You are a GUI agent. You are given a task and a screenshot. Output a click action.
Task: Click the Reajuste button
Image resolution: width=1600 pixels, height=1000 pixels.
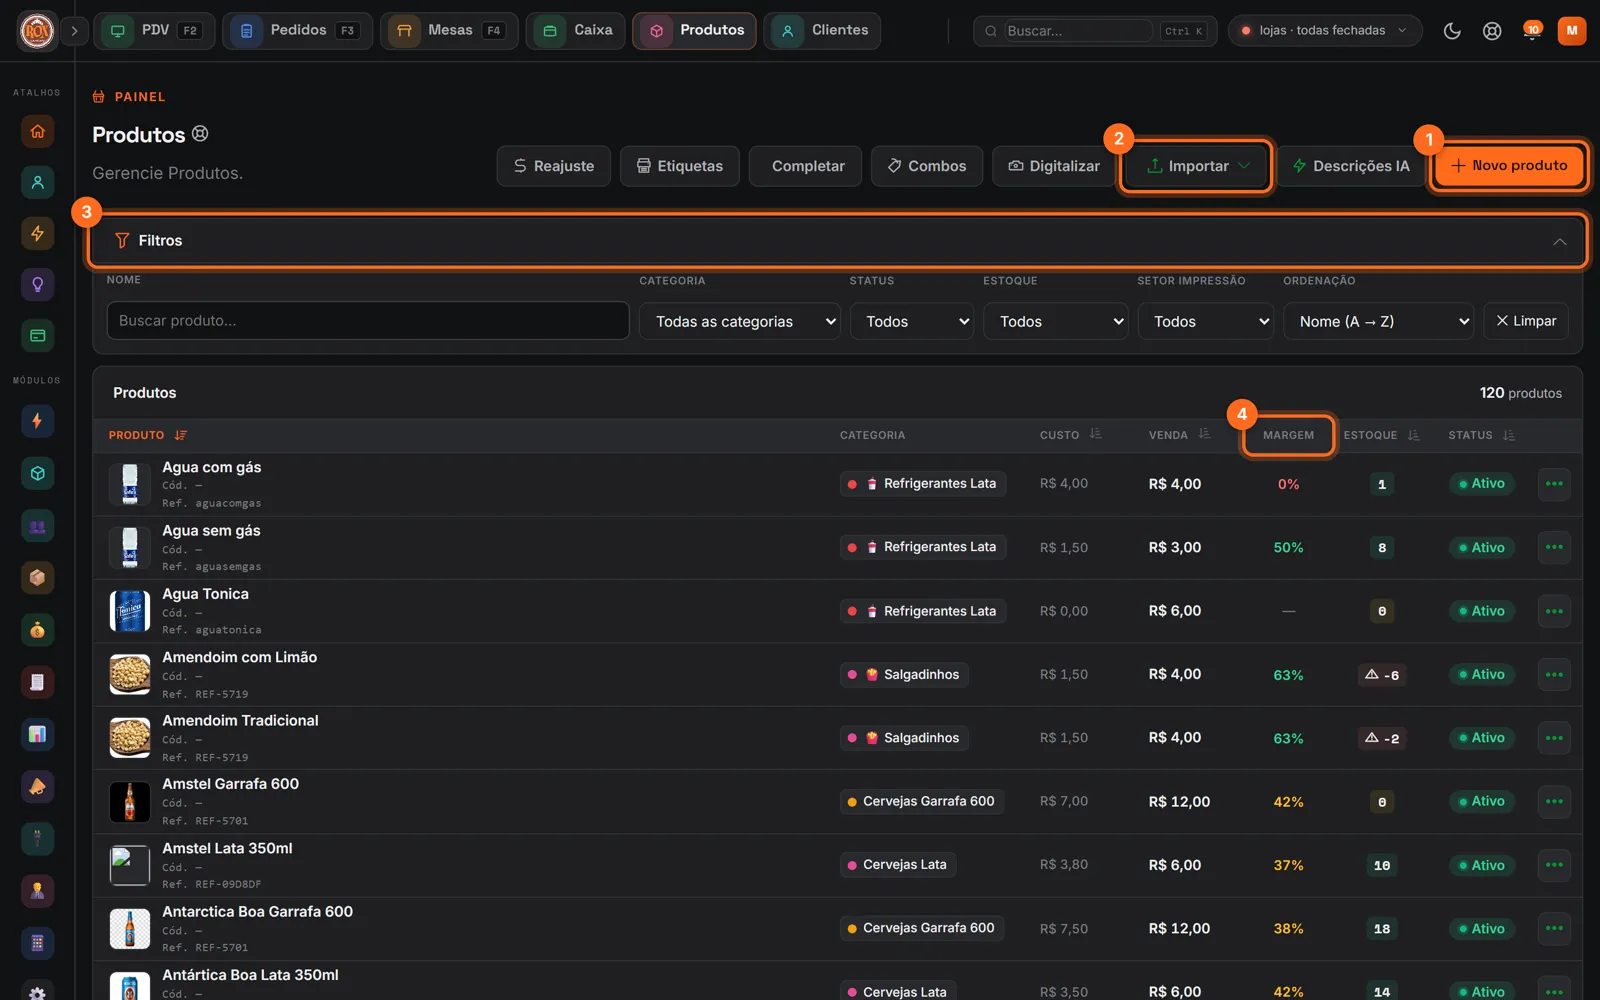click(554, 166)
